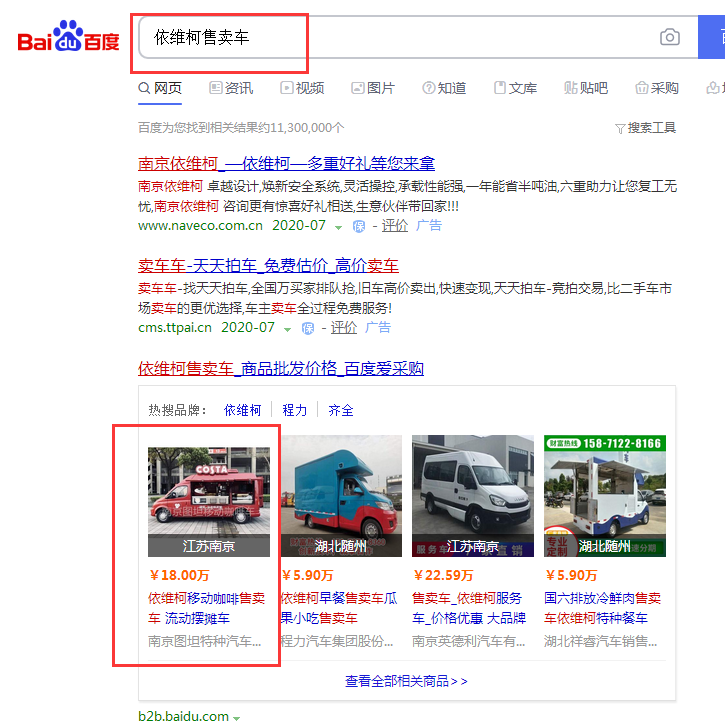Click seller 南京英德利汽车有

click(x=468, y=641)
